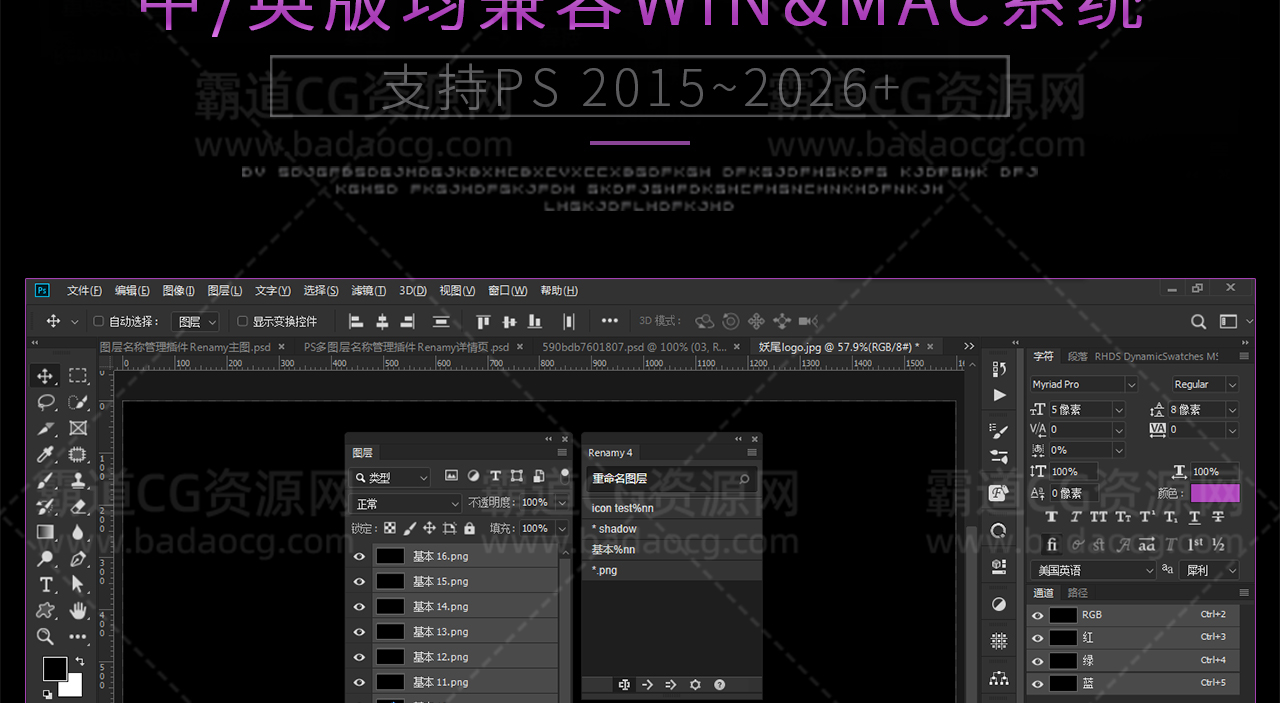Open the 滤镜(T) menu

(x=368, y=291)
